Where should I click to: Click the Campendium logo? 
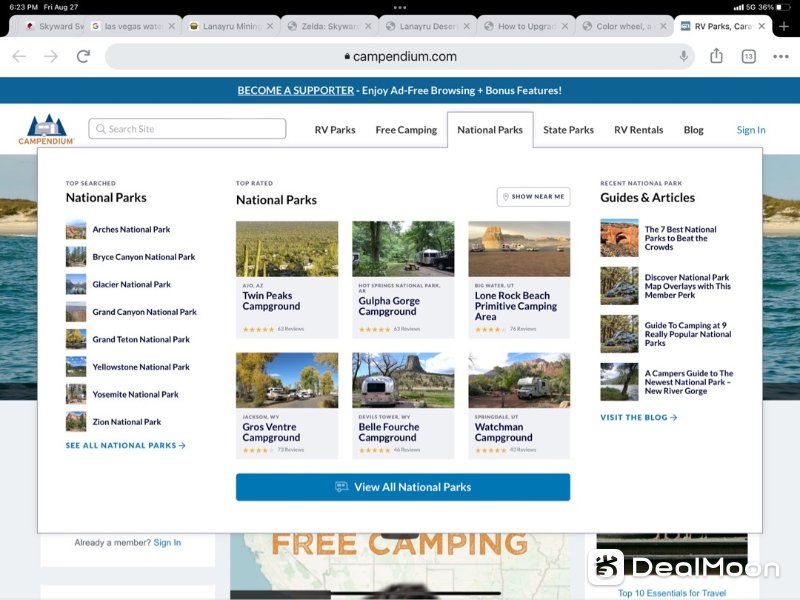[x=46, y=129]
